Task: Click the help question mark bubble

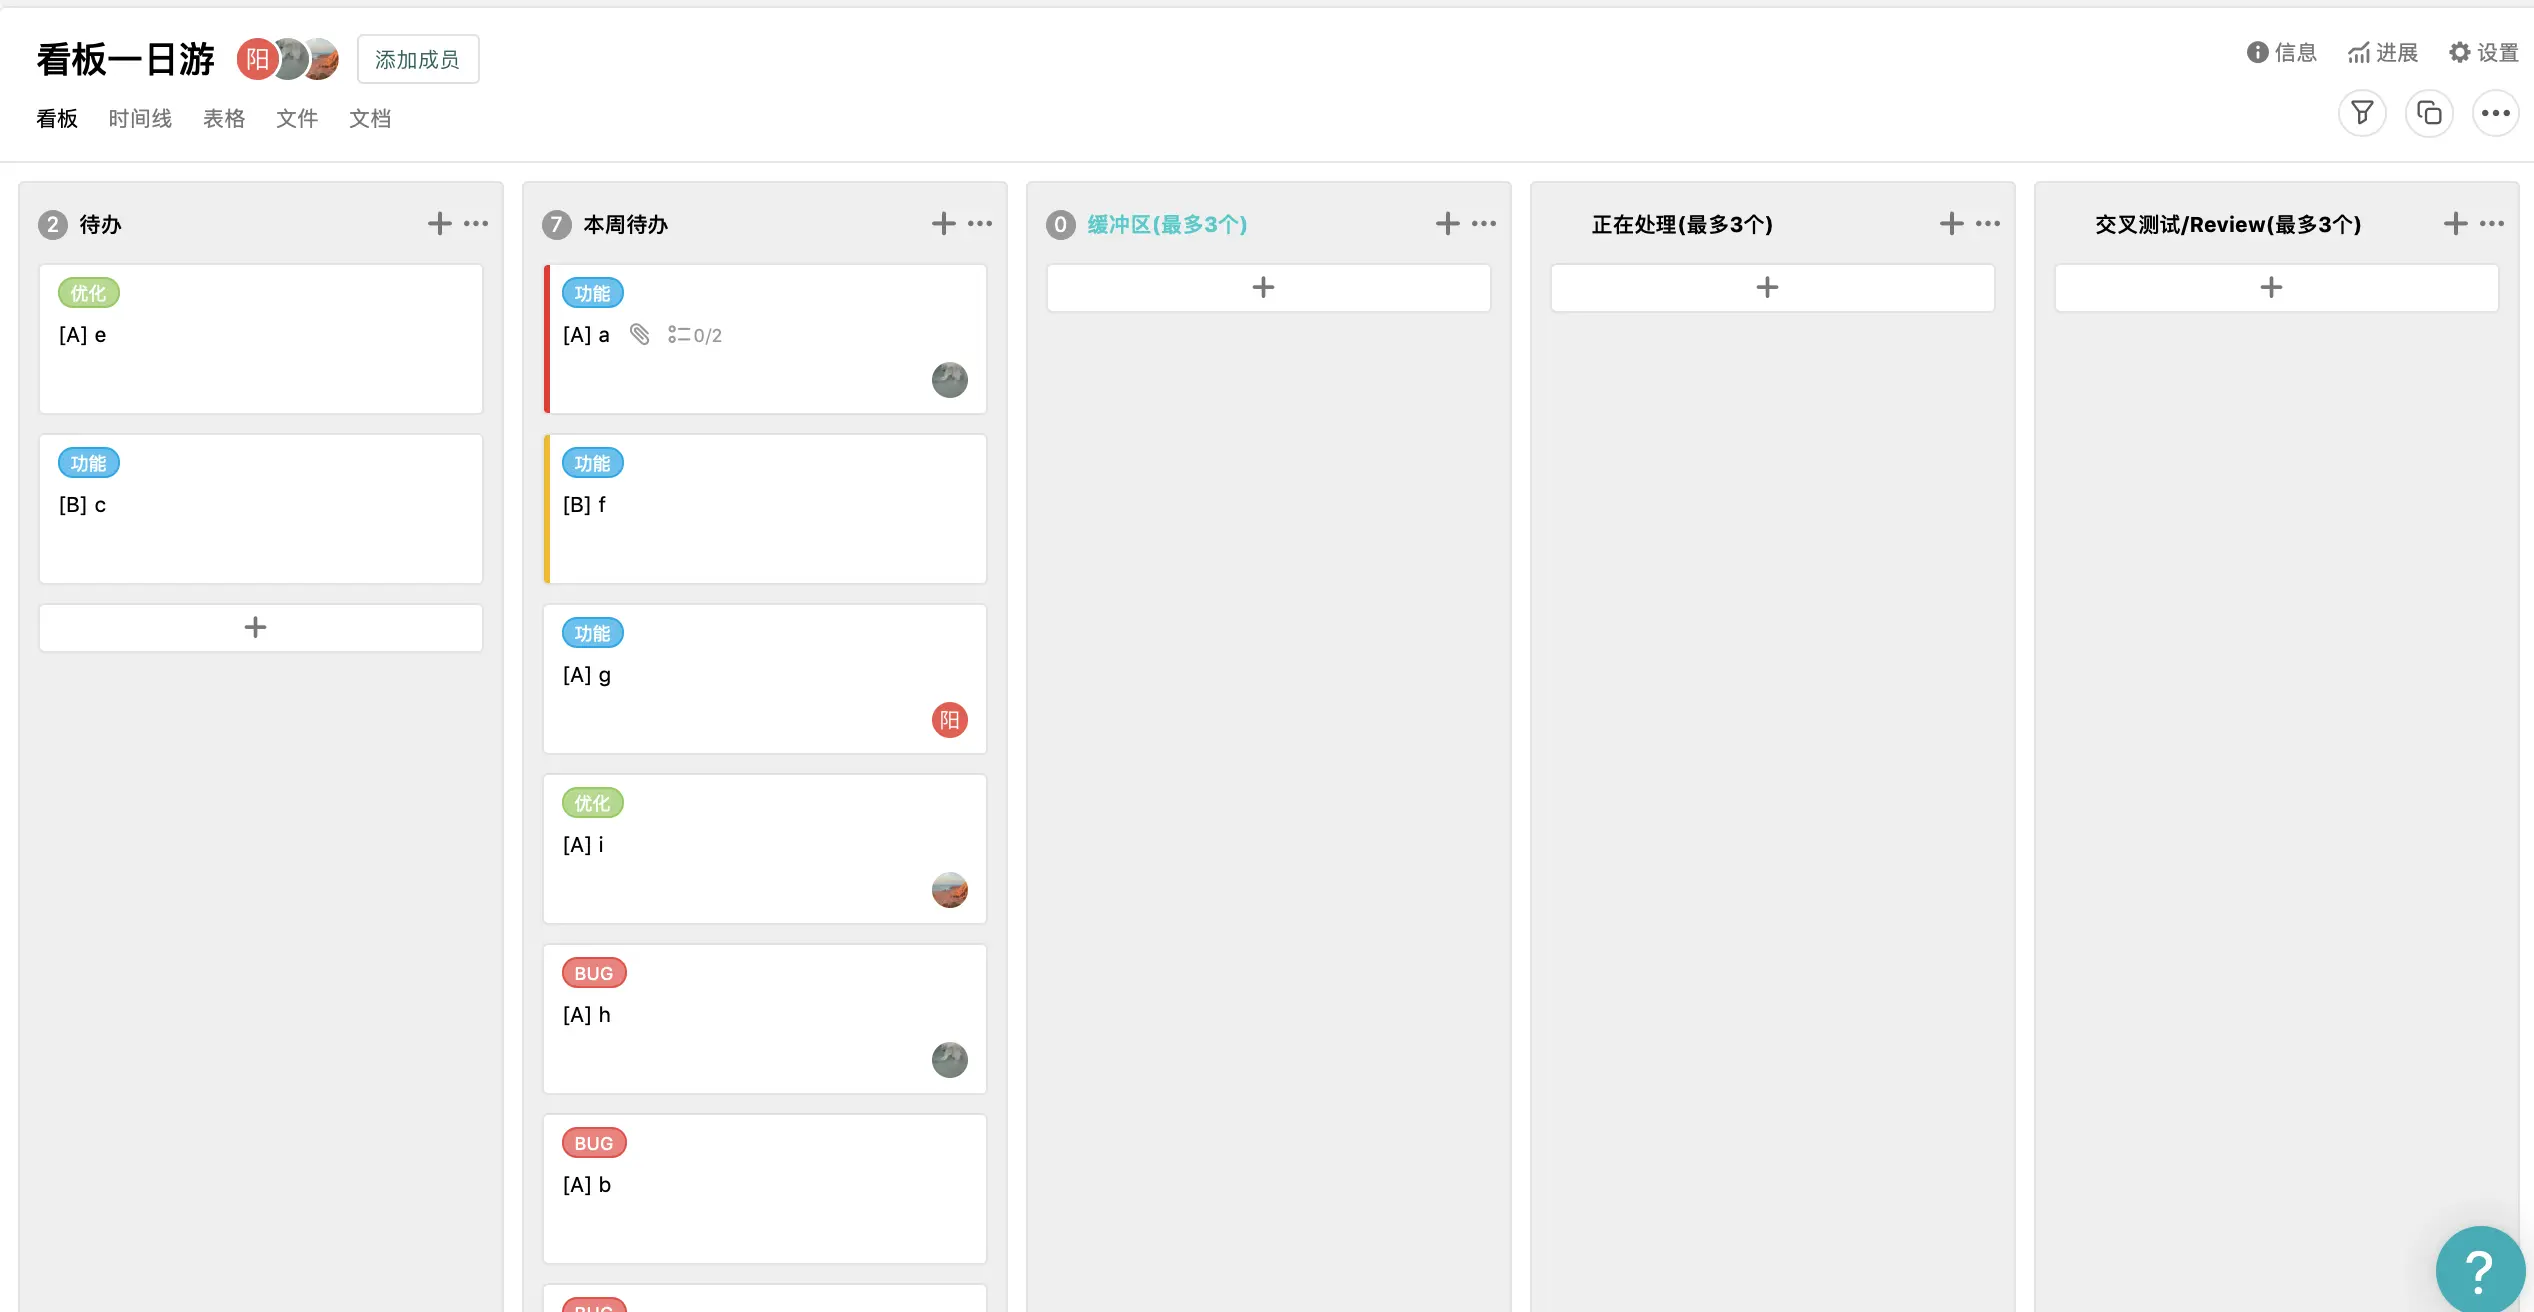Action: 2479,1271
